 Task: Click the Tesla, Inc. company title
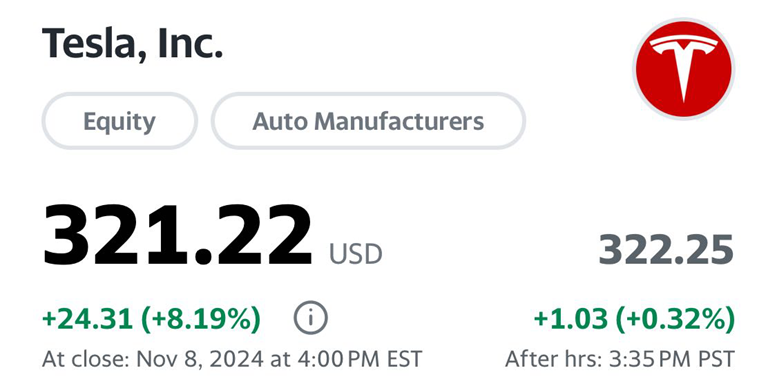(132, 44)
